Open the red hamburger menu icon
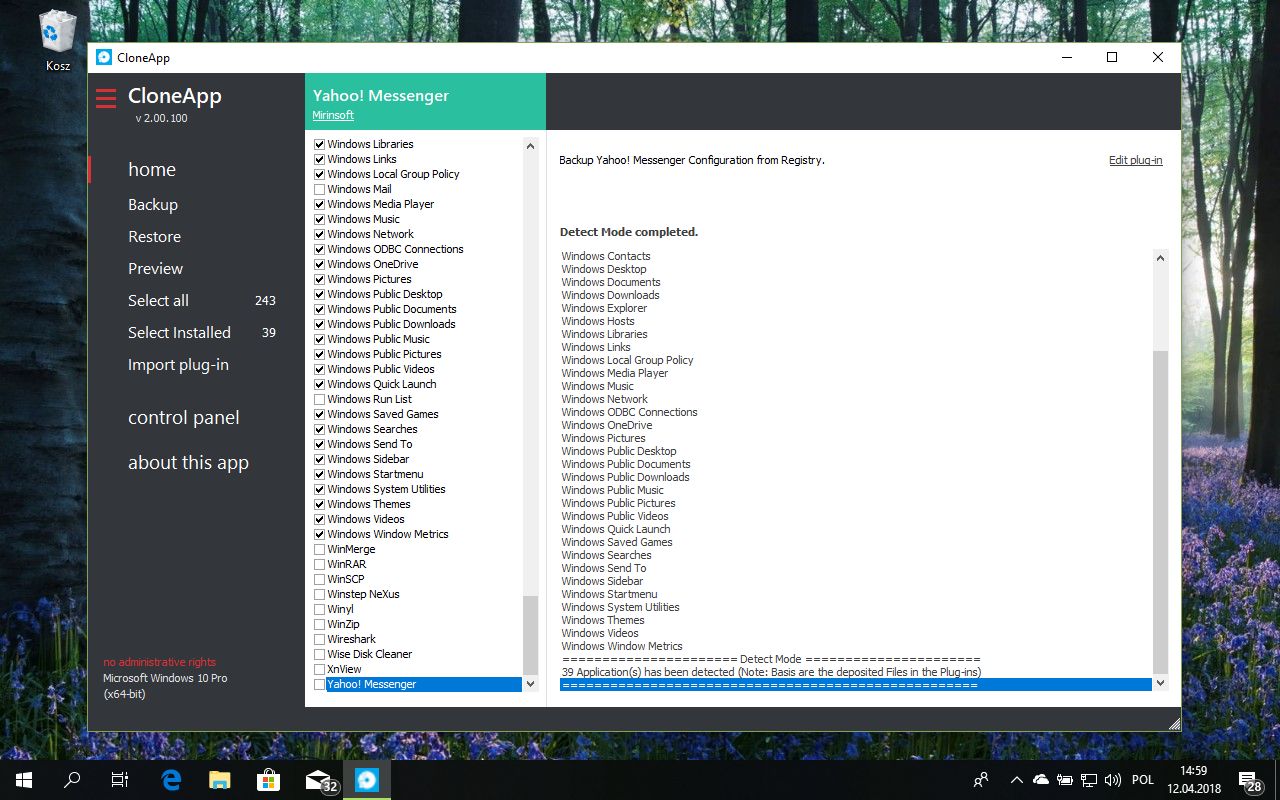The image size is (1280, 800). pyautogui.click(x=106, y=97)
